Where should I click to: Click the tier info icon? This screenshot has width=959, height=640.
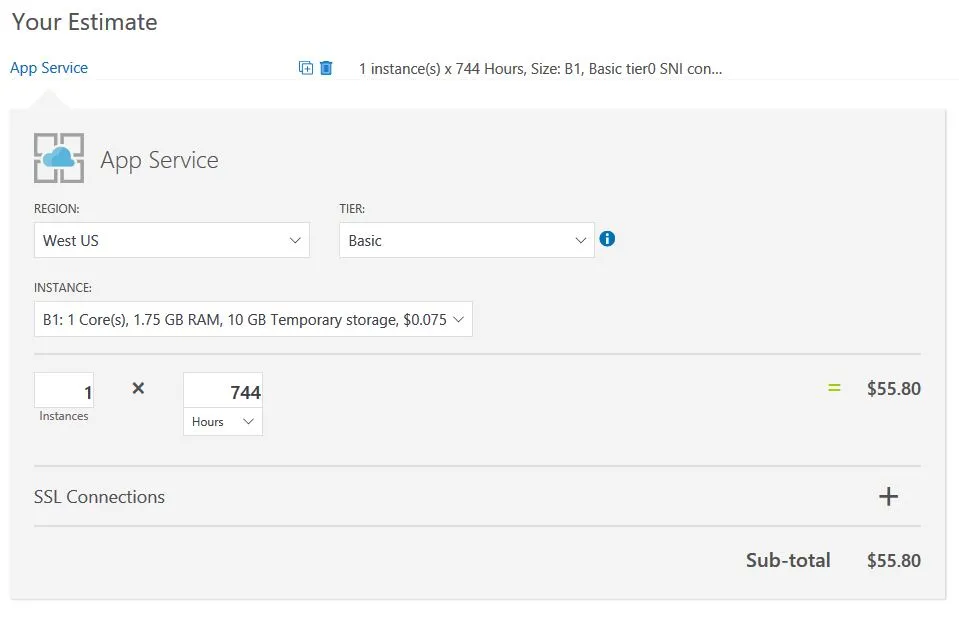click(x=607, y=239)
